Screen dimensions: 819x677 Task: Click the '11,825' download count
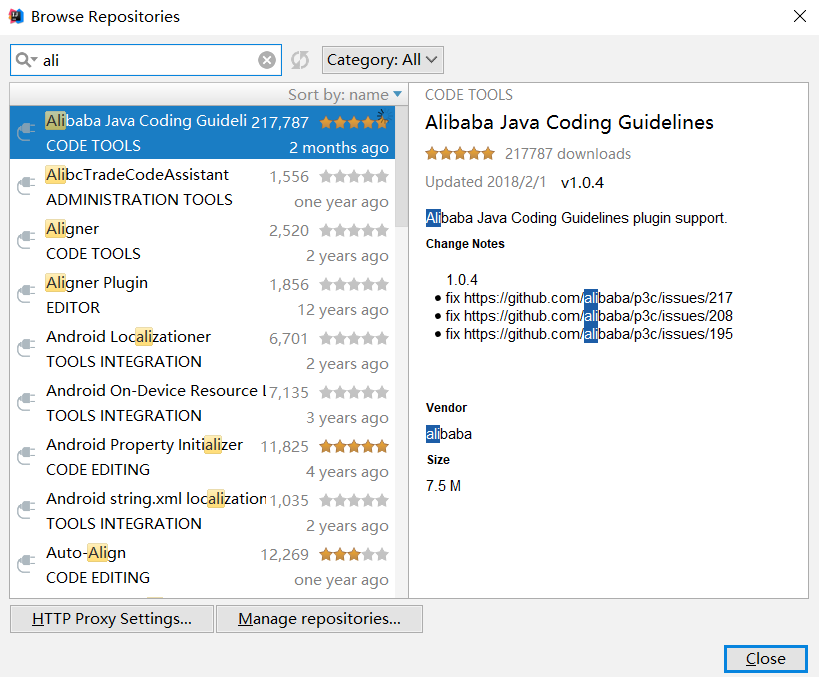(x=285, y=447)
